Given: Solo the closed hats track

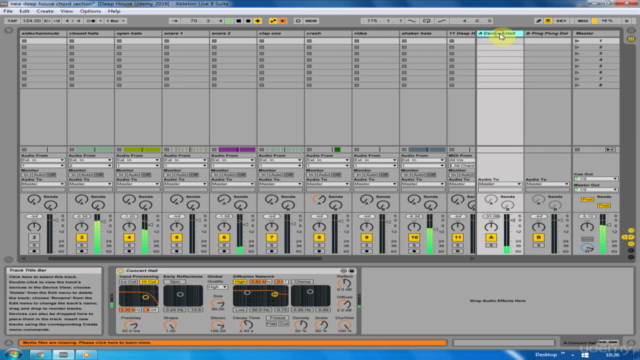Looking at the screenshot, I should pos(82,245).
